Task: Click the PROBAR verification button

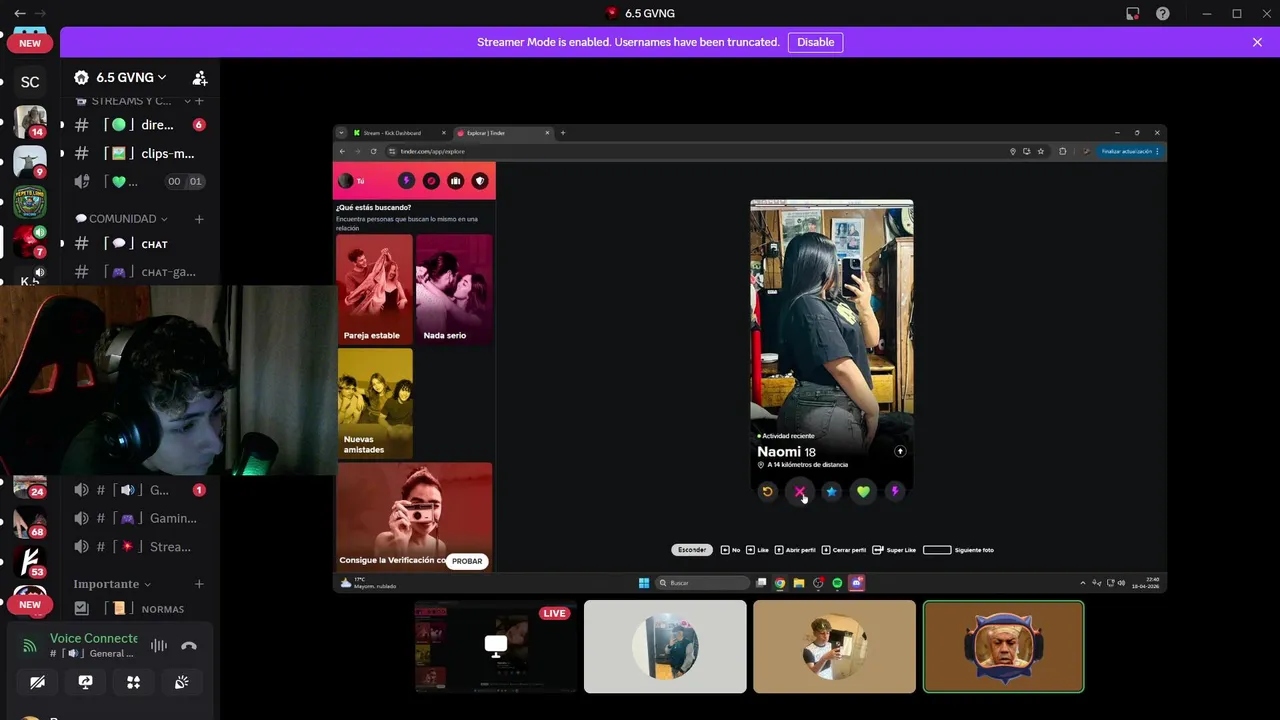Action: [467, 561]
